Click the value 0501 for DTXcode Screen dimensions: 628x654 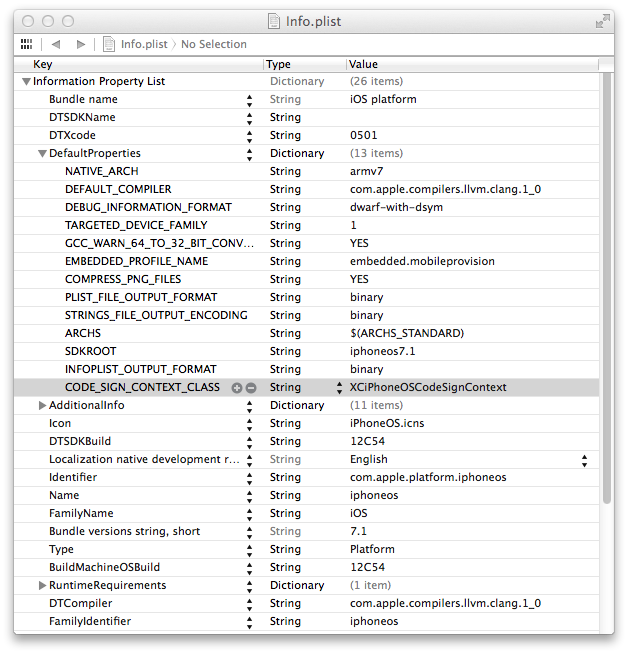[364, 135]
